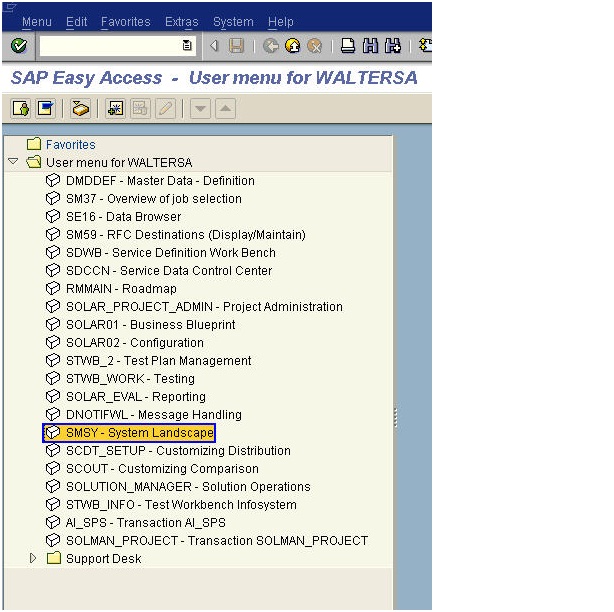Image resolution: width=614 pixels, height=612 pixels.
Task: Expand the Support Desk folder
Action: click(33, 558)
